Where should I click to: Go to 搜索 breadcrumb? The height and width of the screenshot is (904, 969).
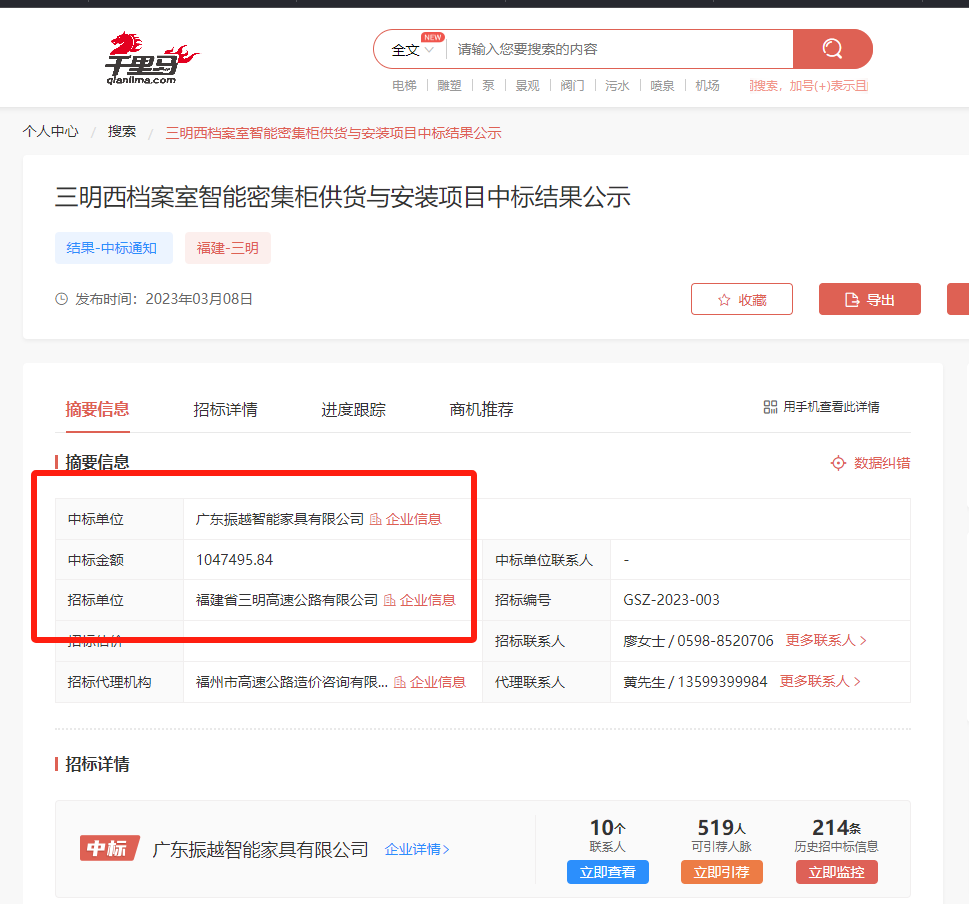click(x=122, y=132)
